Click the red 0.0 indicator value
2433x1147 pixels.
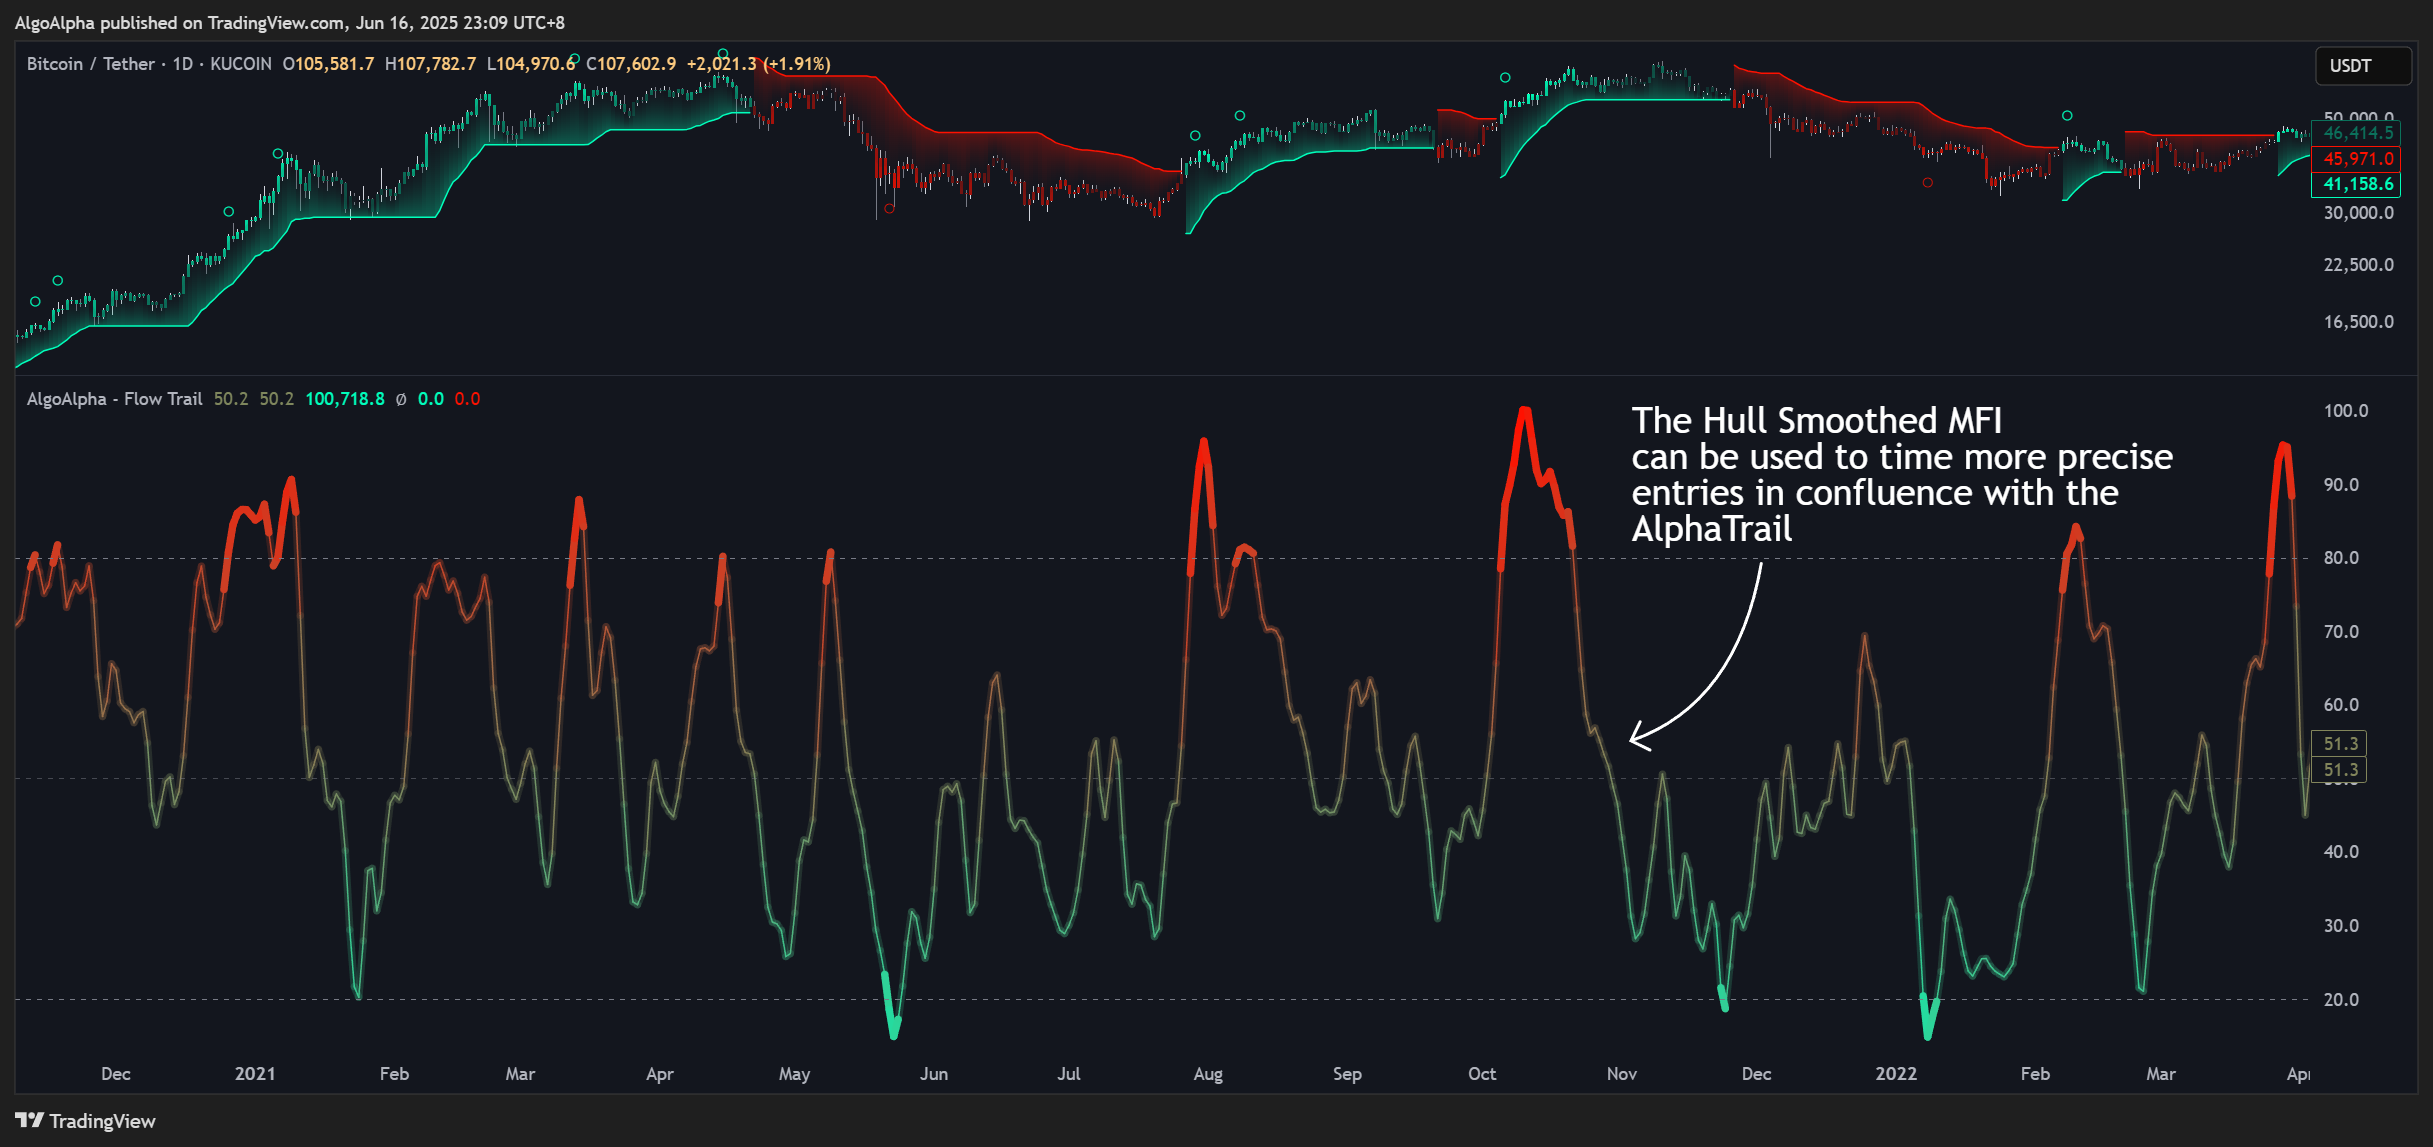467,399
